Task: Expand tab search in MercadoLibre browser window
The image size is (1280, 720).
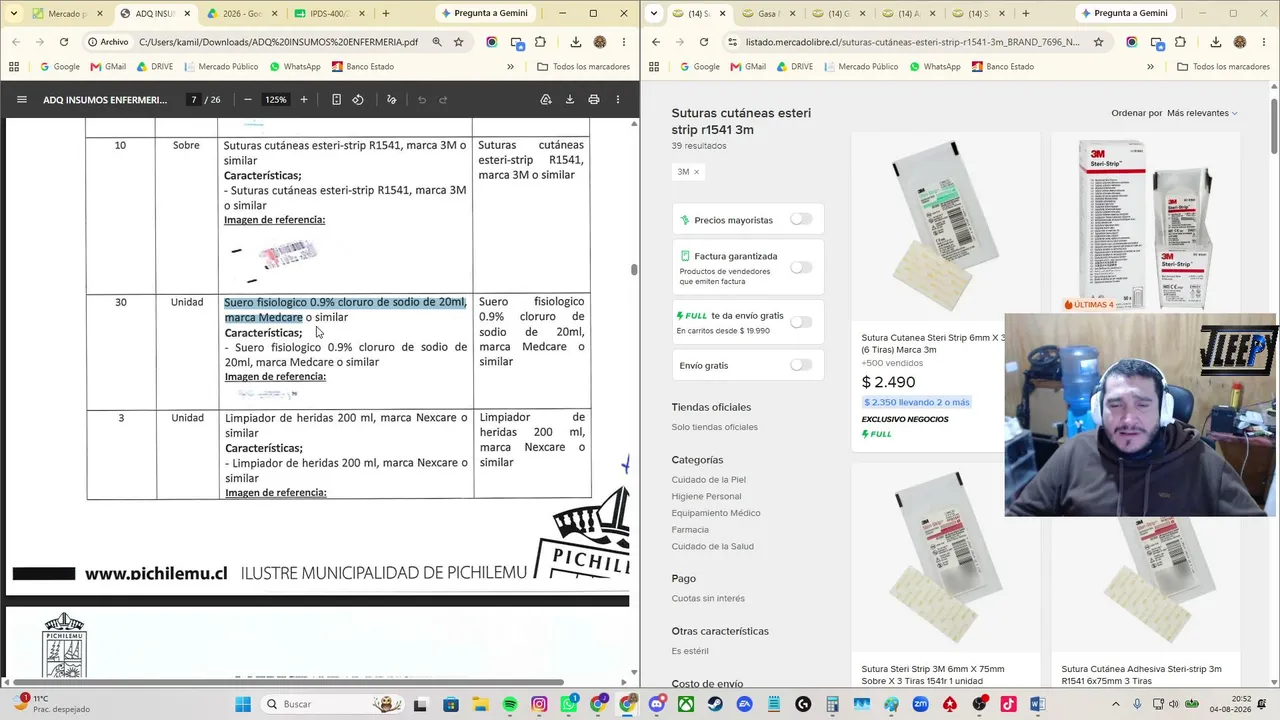Action: pyautogui.click(x=654, y=14)
